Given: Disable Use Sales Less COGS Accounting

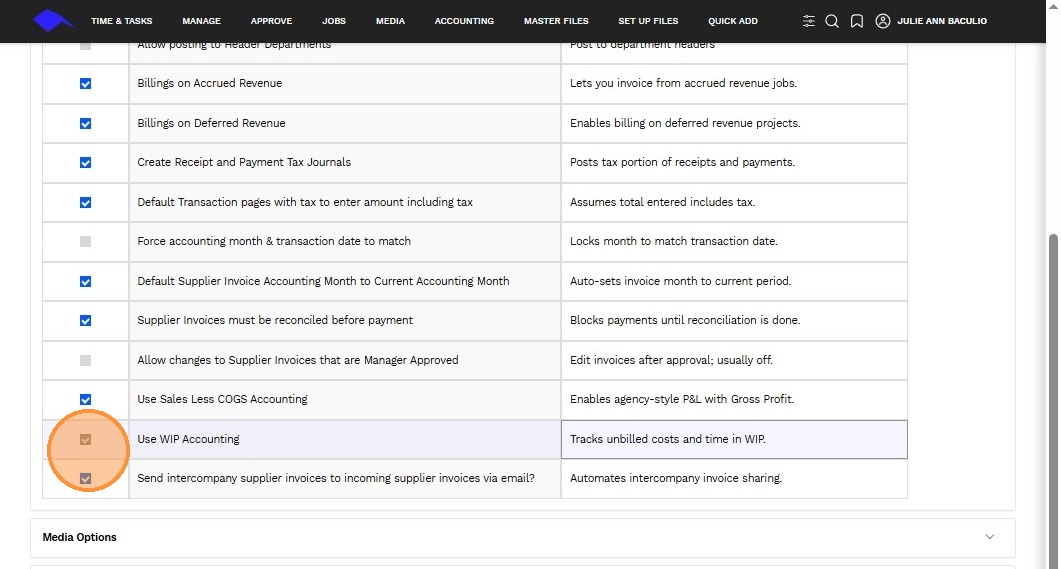Looking at the screenshot, I should (85, 399).
